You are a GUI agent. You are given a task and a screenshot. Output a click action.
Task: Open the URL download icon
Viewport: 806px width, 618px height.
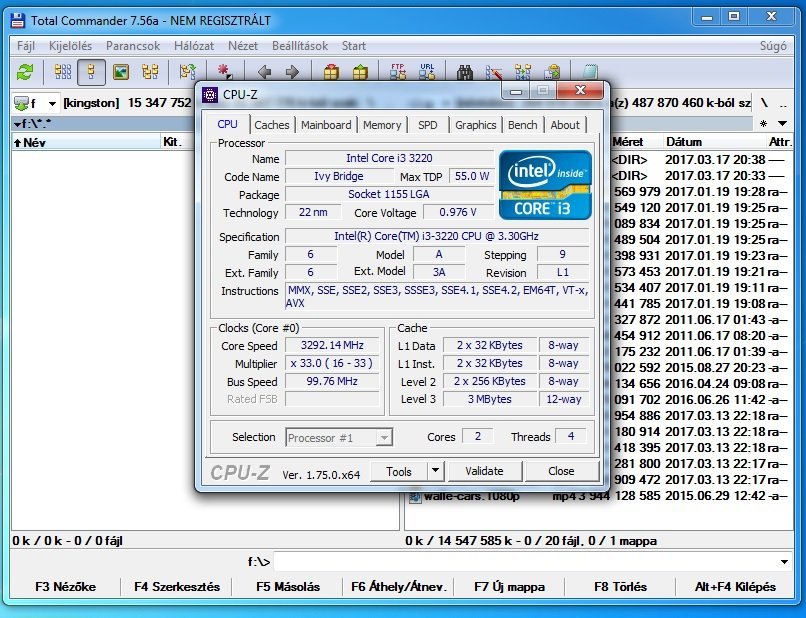[427, 71]
